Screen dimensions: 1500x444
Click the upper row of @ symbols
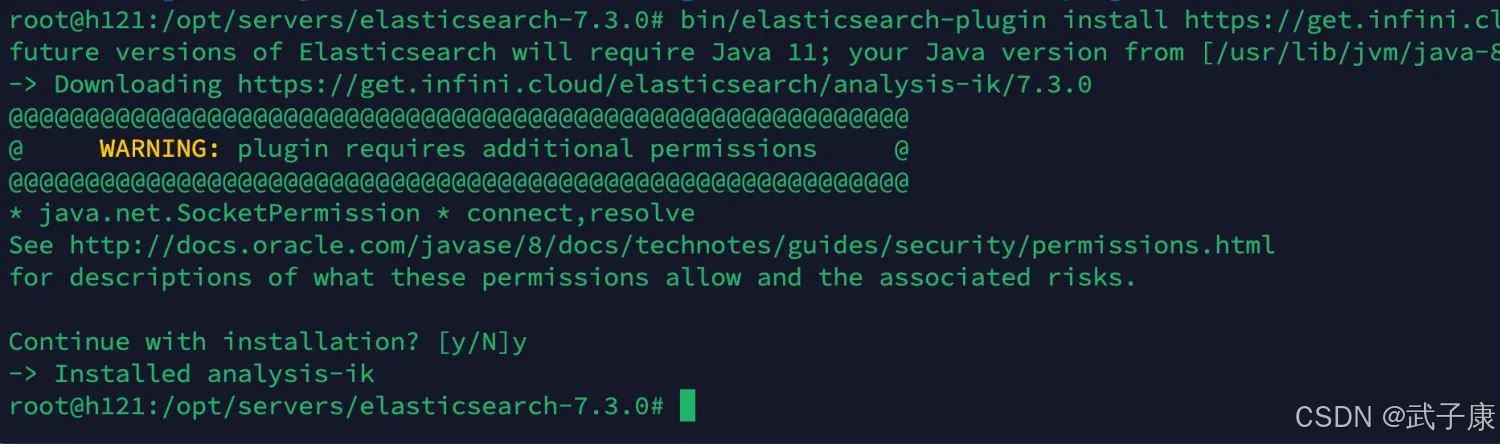point(459,117)
